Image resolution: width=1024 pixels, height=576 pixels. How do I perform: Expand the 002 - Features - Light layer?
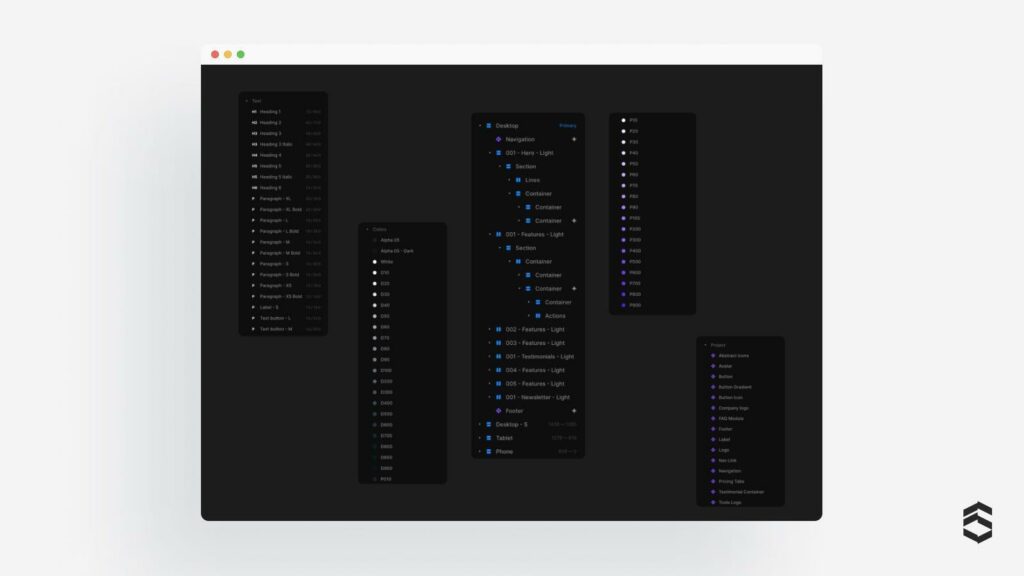tap(490, 329)
